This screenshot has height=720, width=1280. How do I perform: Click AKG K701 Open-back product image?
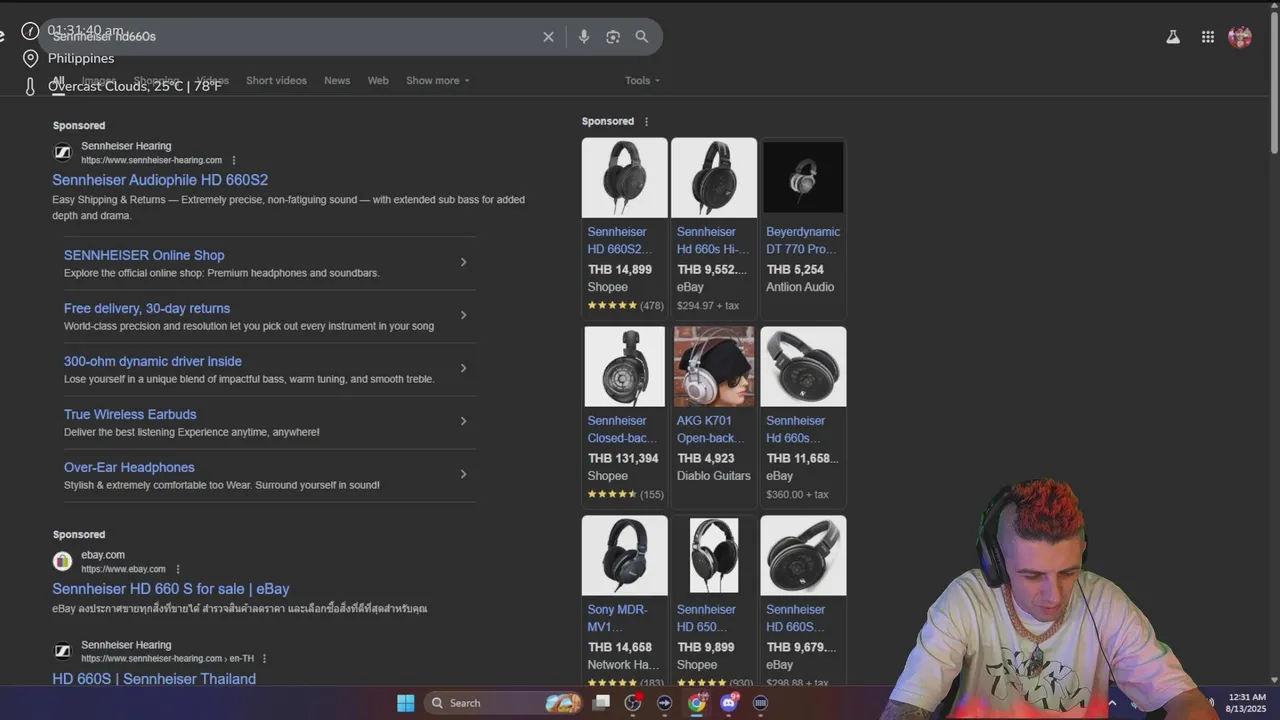coord(714,367)
